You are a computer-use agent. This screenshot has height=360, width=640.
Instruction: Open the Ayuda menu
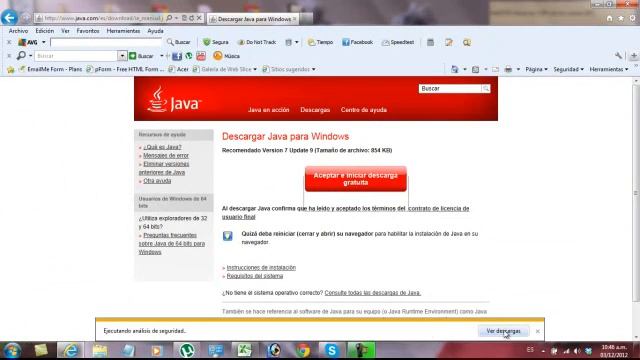[156, 31]
